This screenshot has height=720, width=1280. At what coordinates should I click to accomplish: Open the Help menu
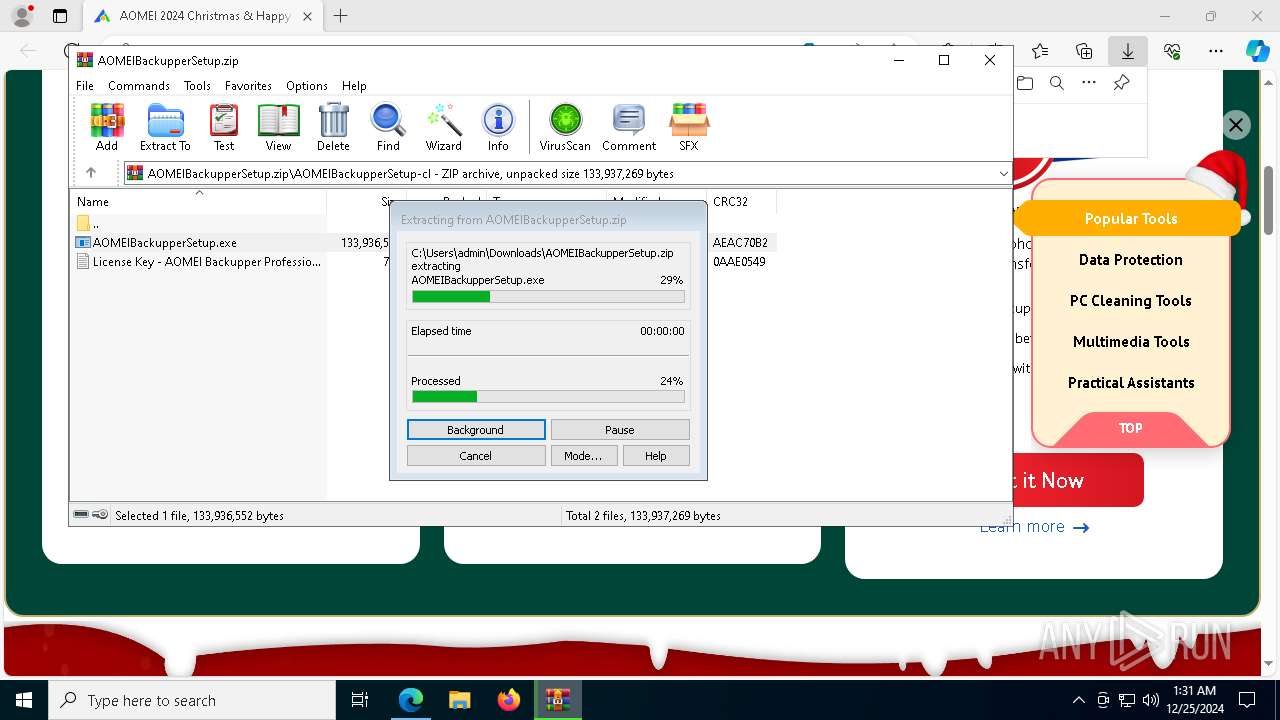tap(354, 86)
